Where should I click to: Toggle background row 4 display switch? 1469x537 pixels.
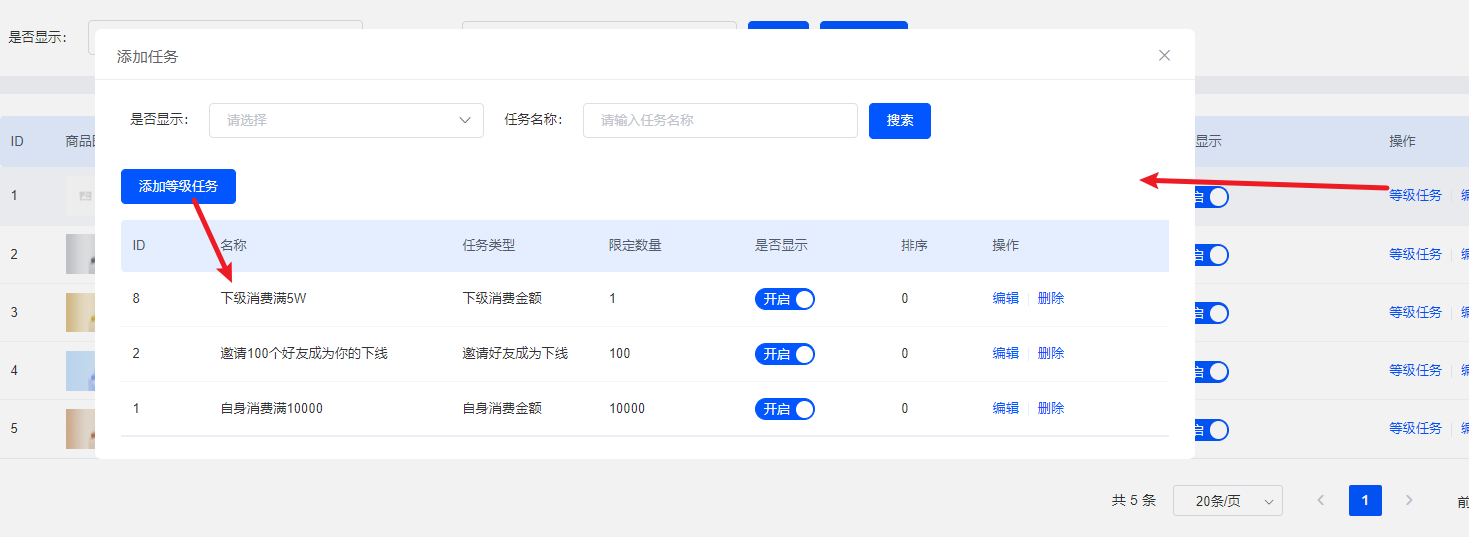(x=1212, y=372)
